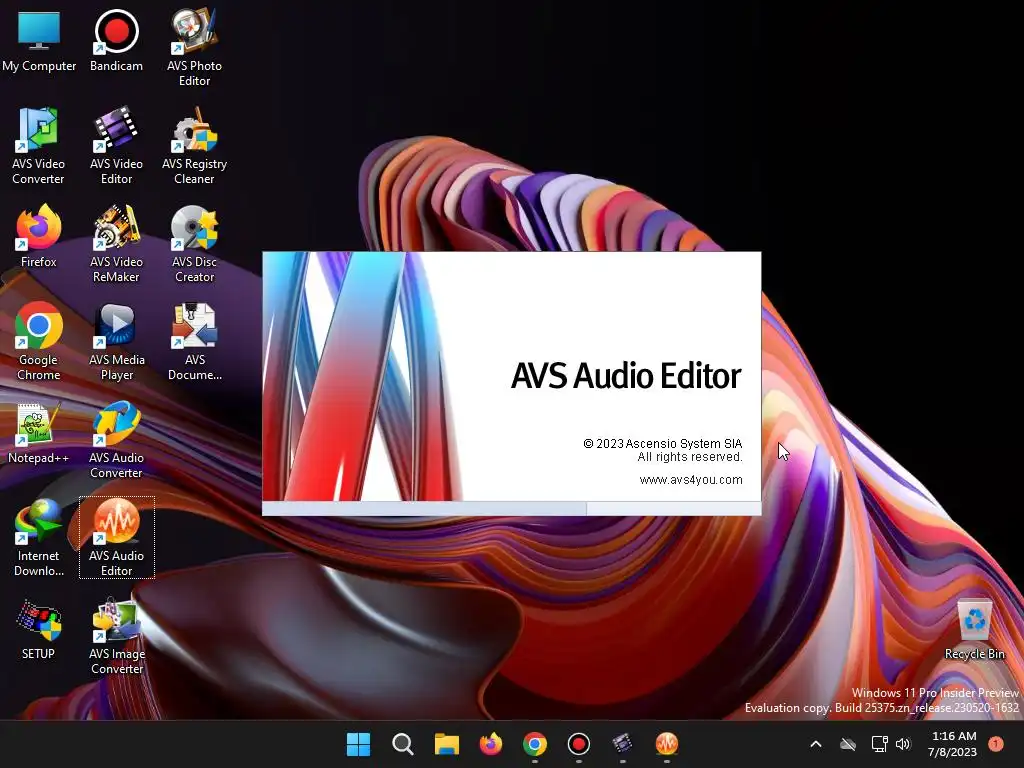Select the AVS Image Converter shortcut
This screenshot has height=768, width=1024.
116,635
